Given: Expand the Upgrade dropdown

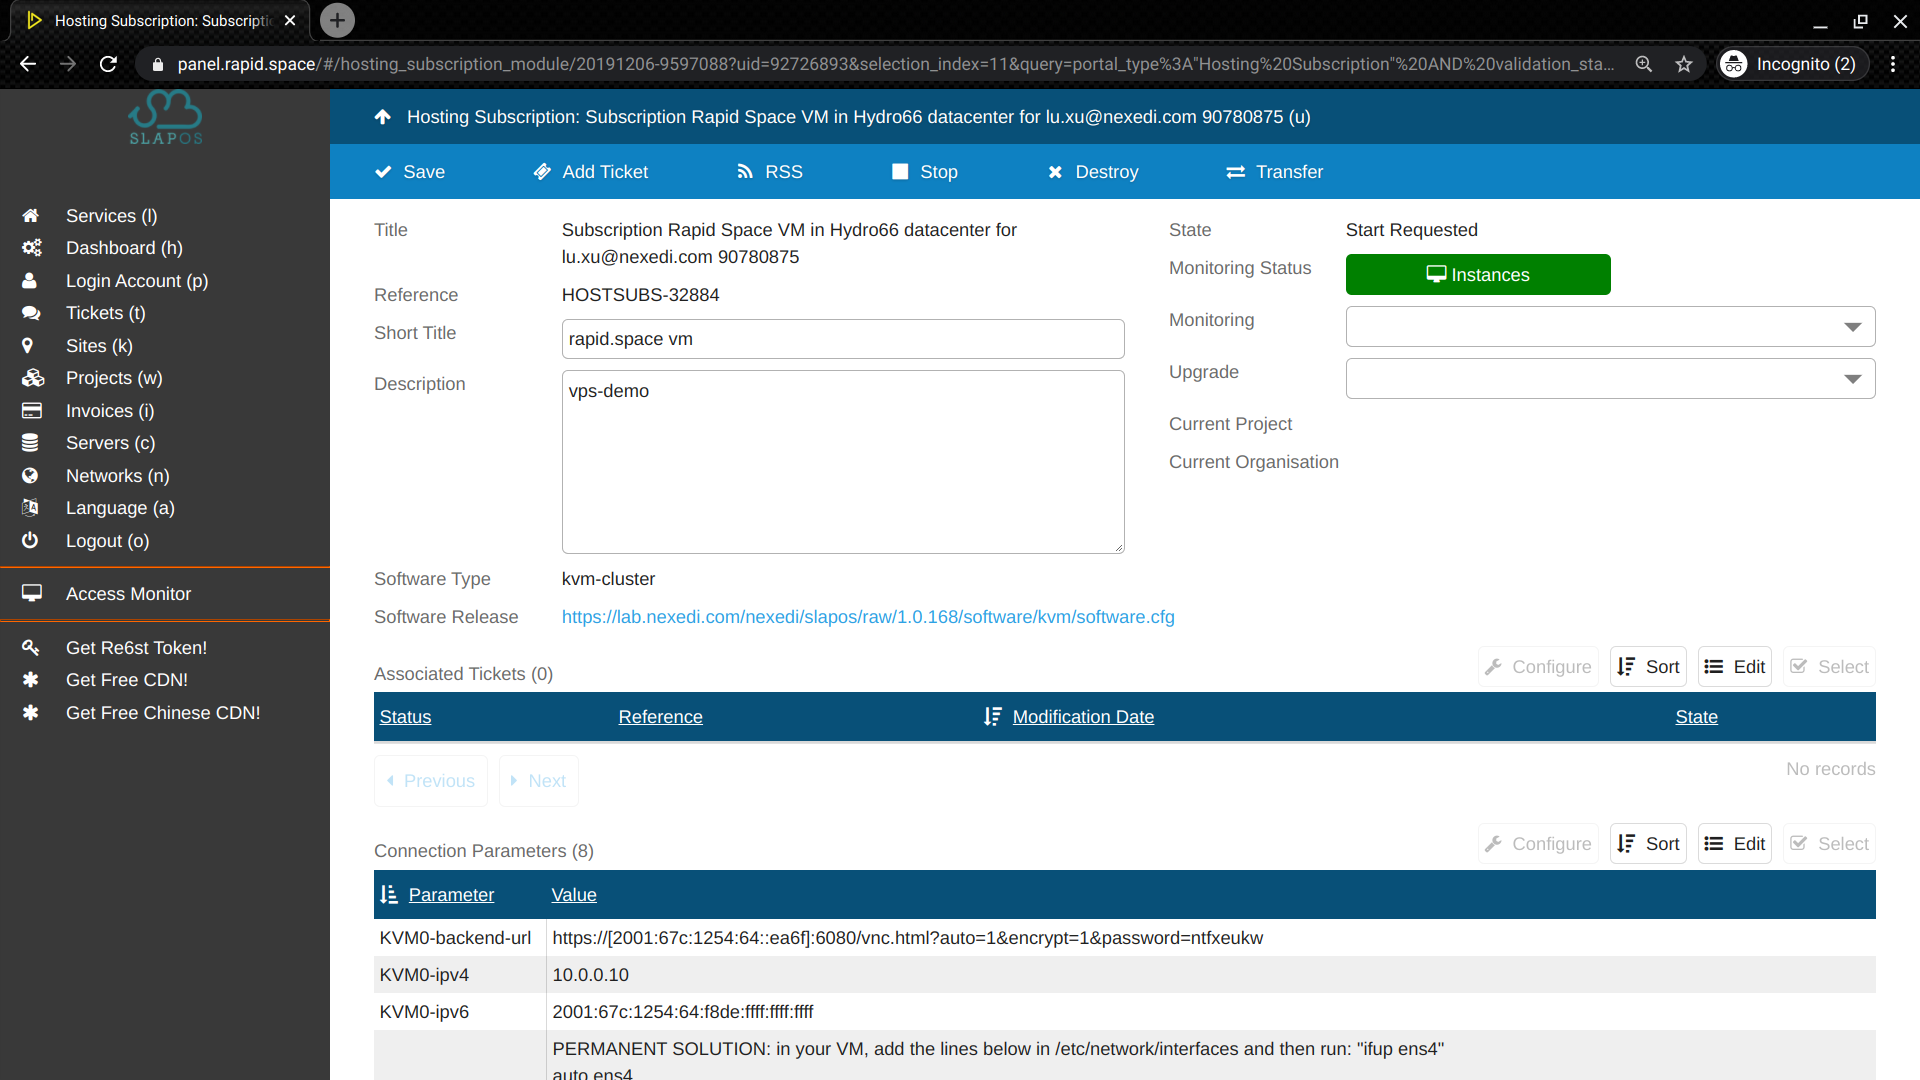Looking at the screenshot, I should (x=1610, y=379).
